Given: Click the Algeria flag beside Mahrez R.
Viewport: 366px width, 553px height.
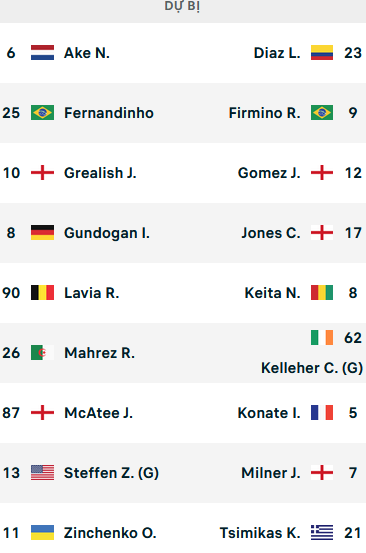Looking at the screenshot, I should click(x=42, y=353).
